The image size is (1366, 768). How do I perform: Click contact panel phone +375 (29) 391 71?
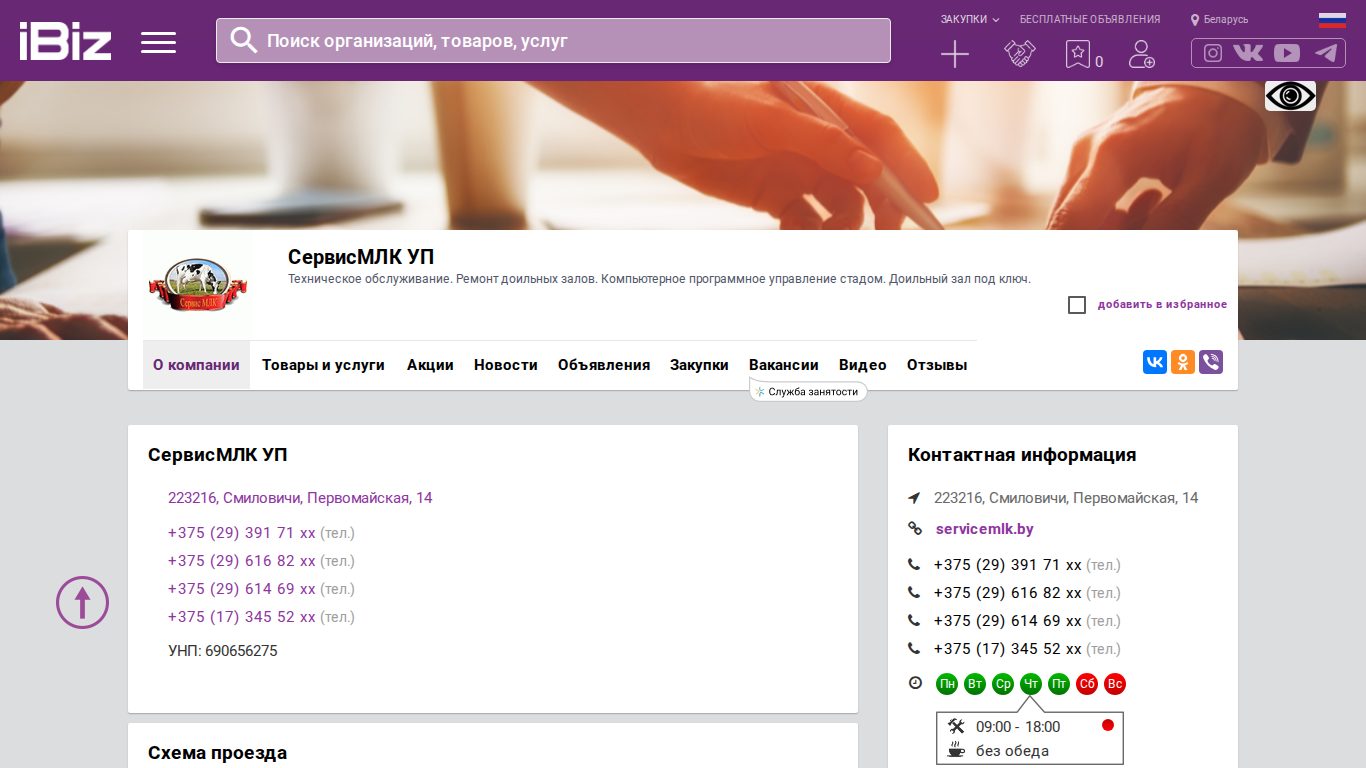pyautogui.click(x=1008, y=565)
